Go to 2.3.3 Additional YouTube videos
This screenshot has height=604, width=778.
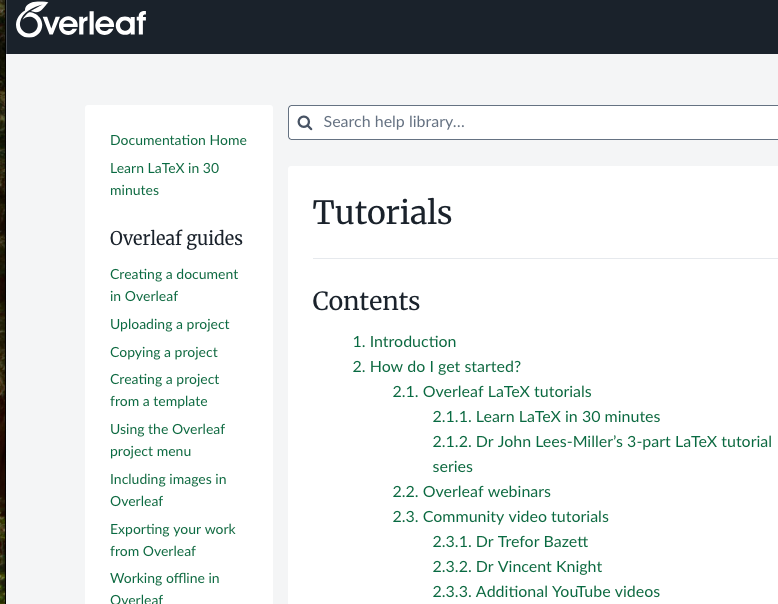tap(546, 592)
